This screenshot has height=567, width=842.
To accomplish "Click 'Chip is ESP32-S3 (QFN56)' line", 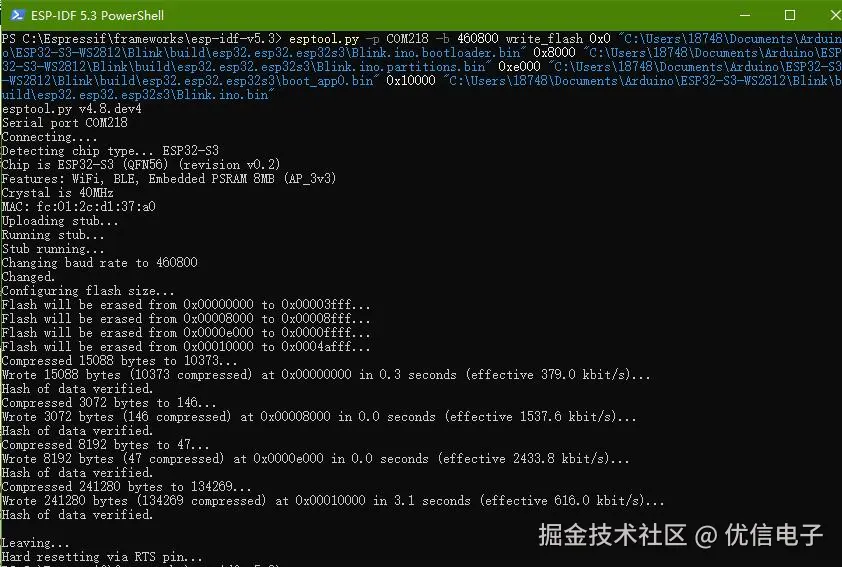I will pyautogui.click(x=141, y=165).
